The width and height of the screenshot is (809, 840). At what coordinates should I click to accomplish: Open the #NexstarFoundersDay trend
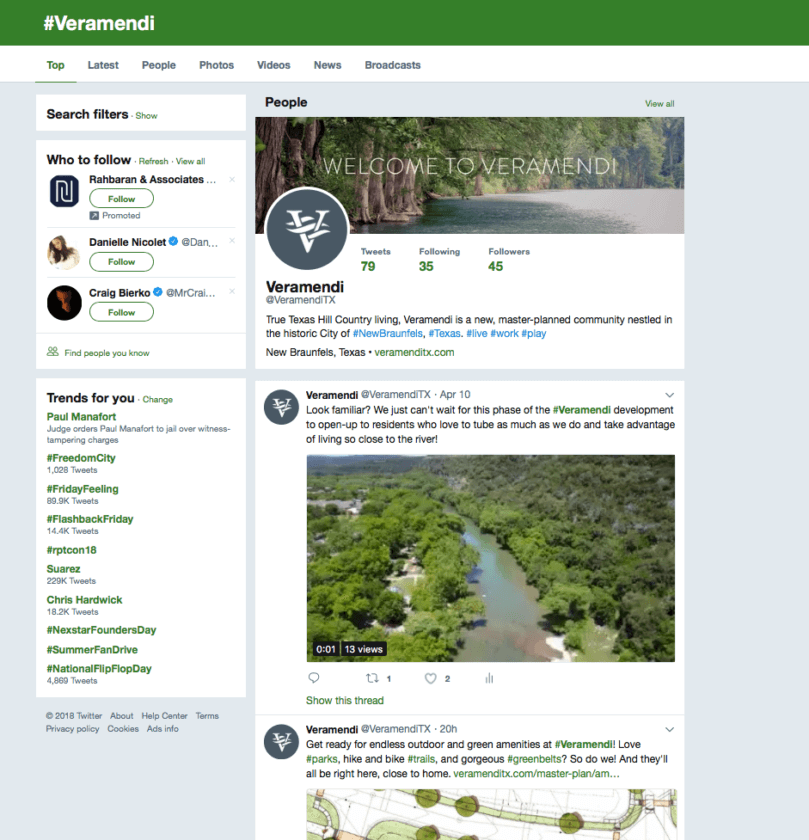coord(101,630)
